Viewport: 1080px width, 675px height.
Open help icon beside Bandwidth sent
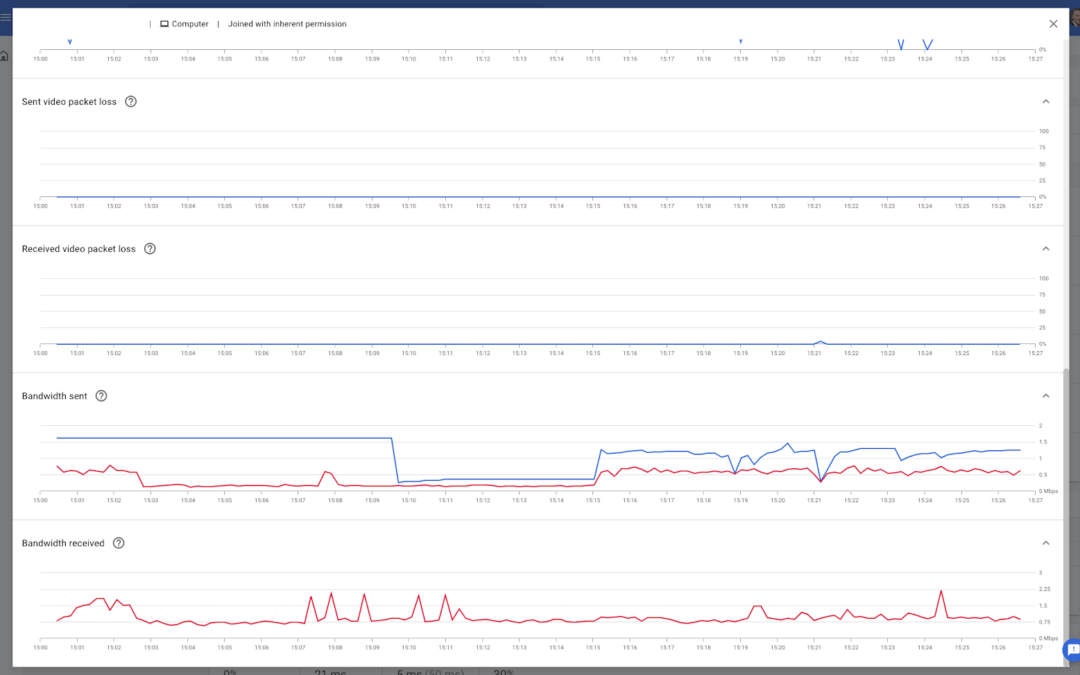pyautogui.click(x=101, y=396)
